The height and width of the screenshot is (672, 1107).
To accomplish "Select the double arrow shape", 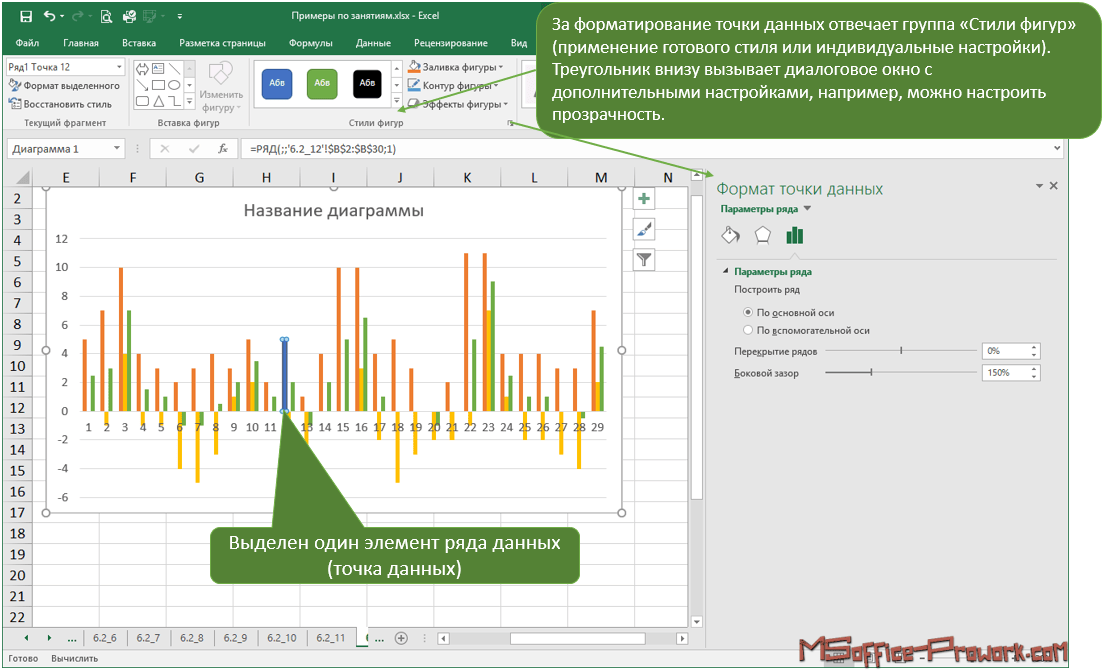I will tap(143, 69).
